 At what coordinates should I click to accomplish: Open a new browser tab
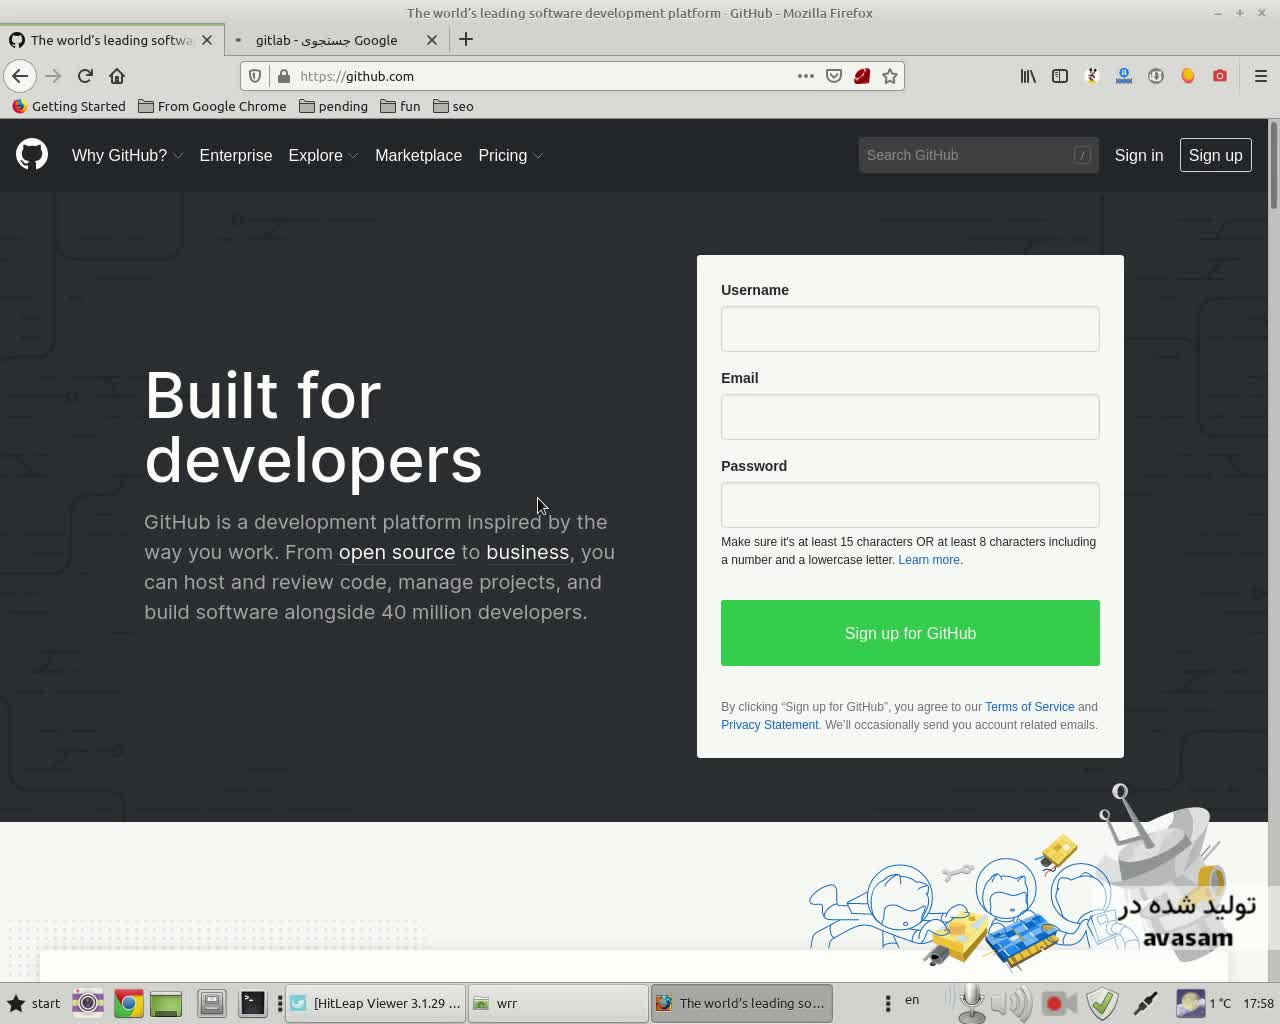(466, 40)
